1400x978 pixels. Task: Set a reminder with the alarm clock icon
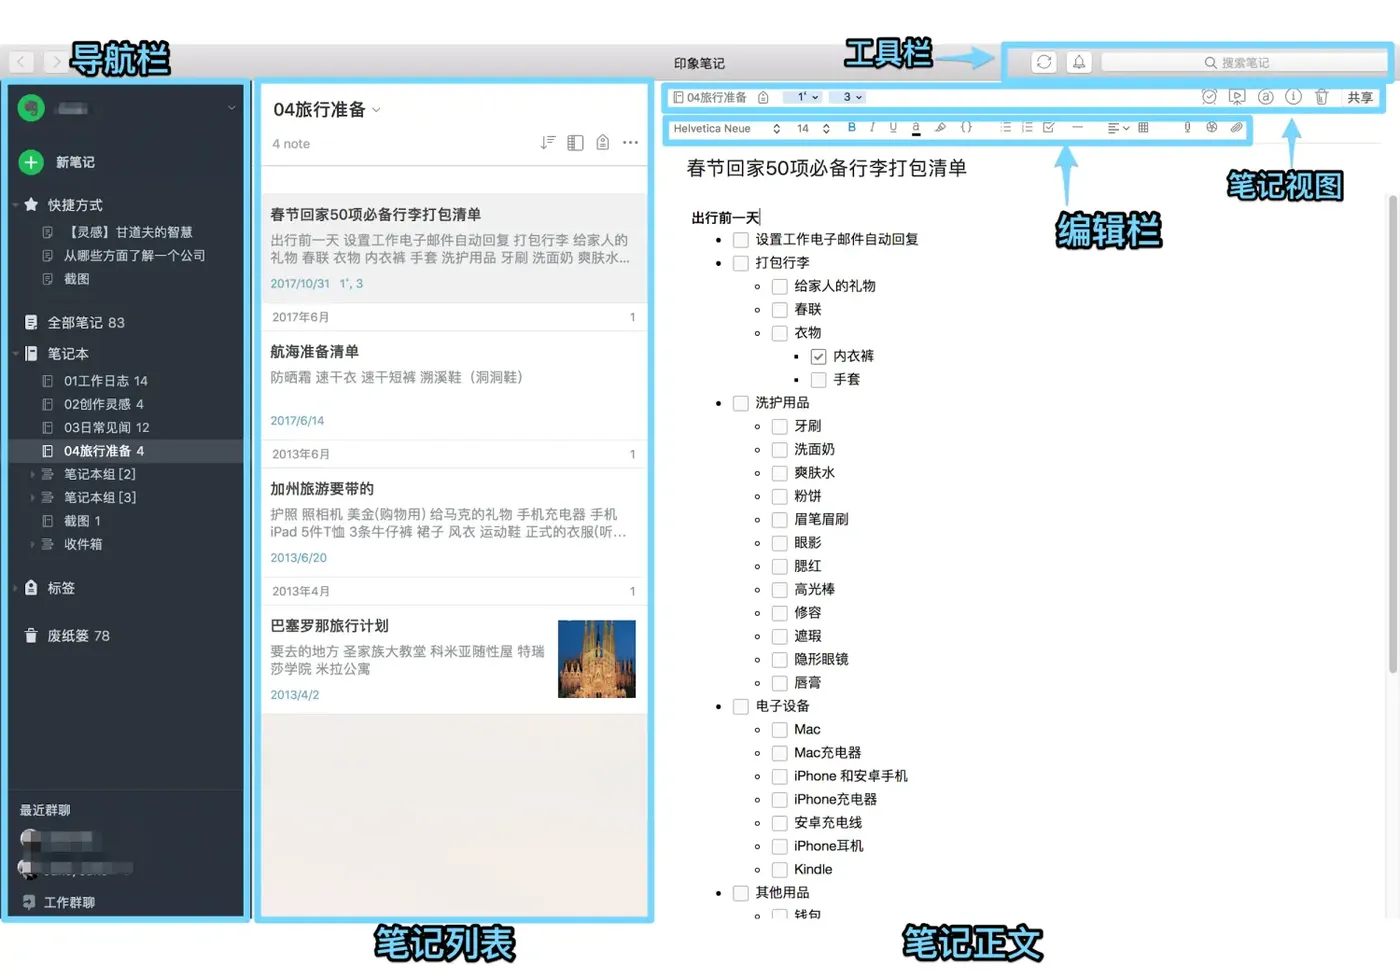tap(1209, 97)
